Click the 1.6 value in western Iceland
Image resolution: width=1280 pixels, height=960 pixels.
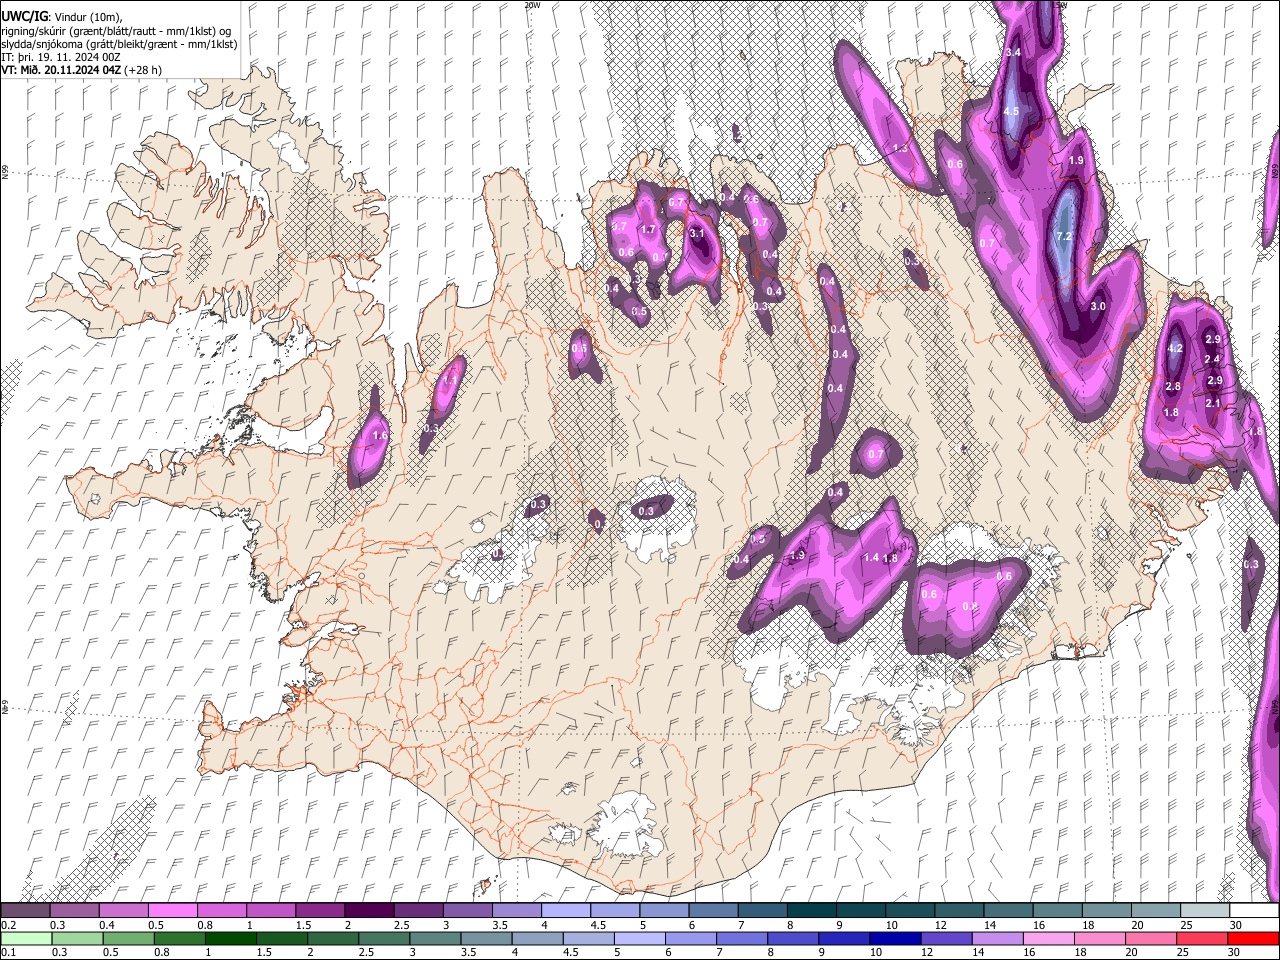point(379,436)
